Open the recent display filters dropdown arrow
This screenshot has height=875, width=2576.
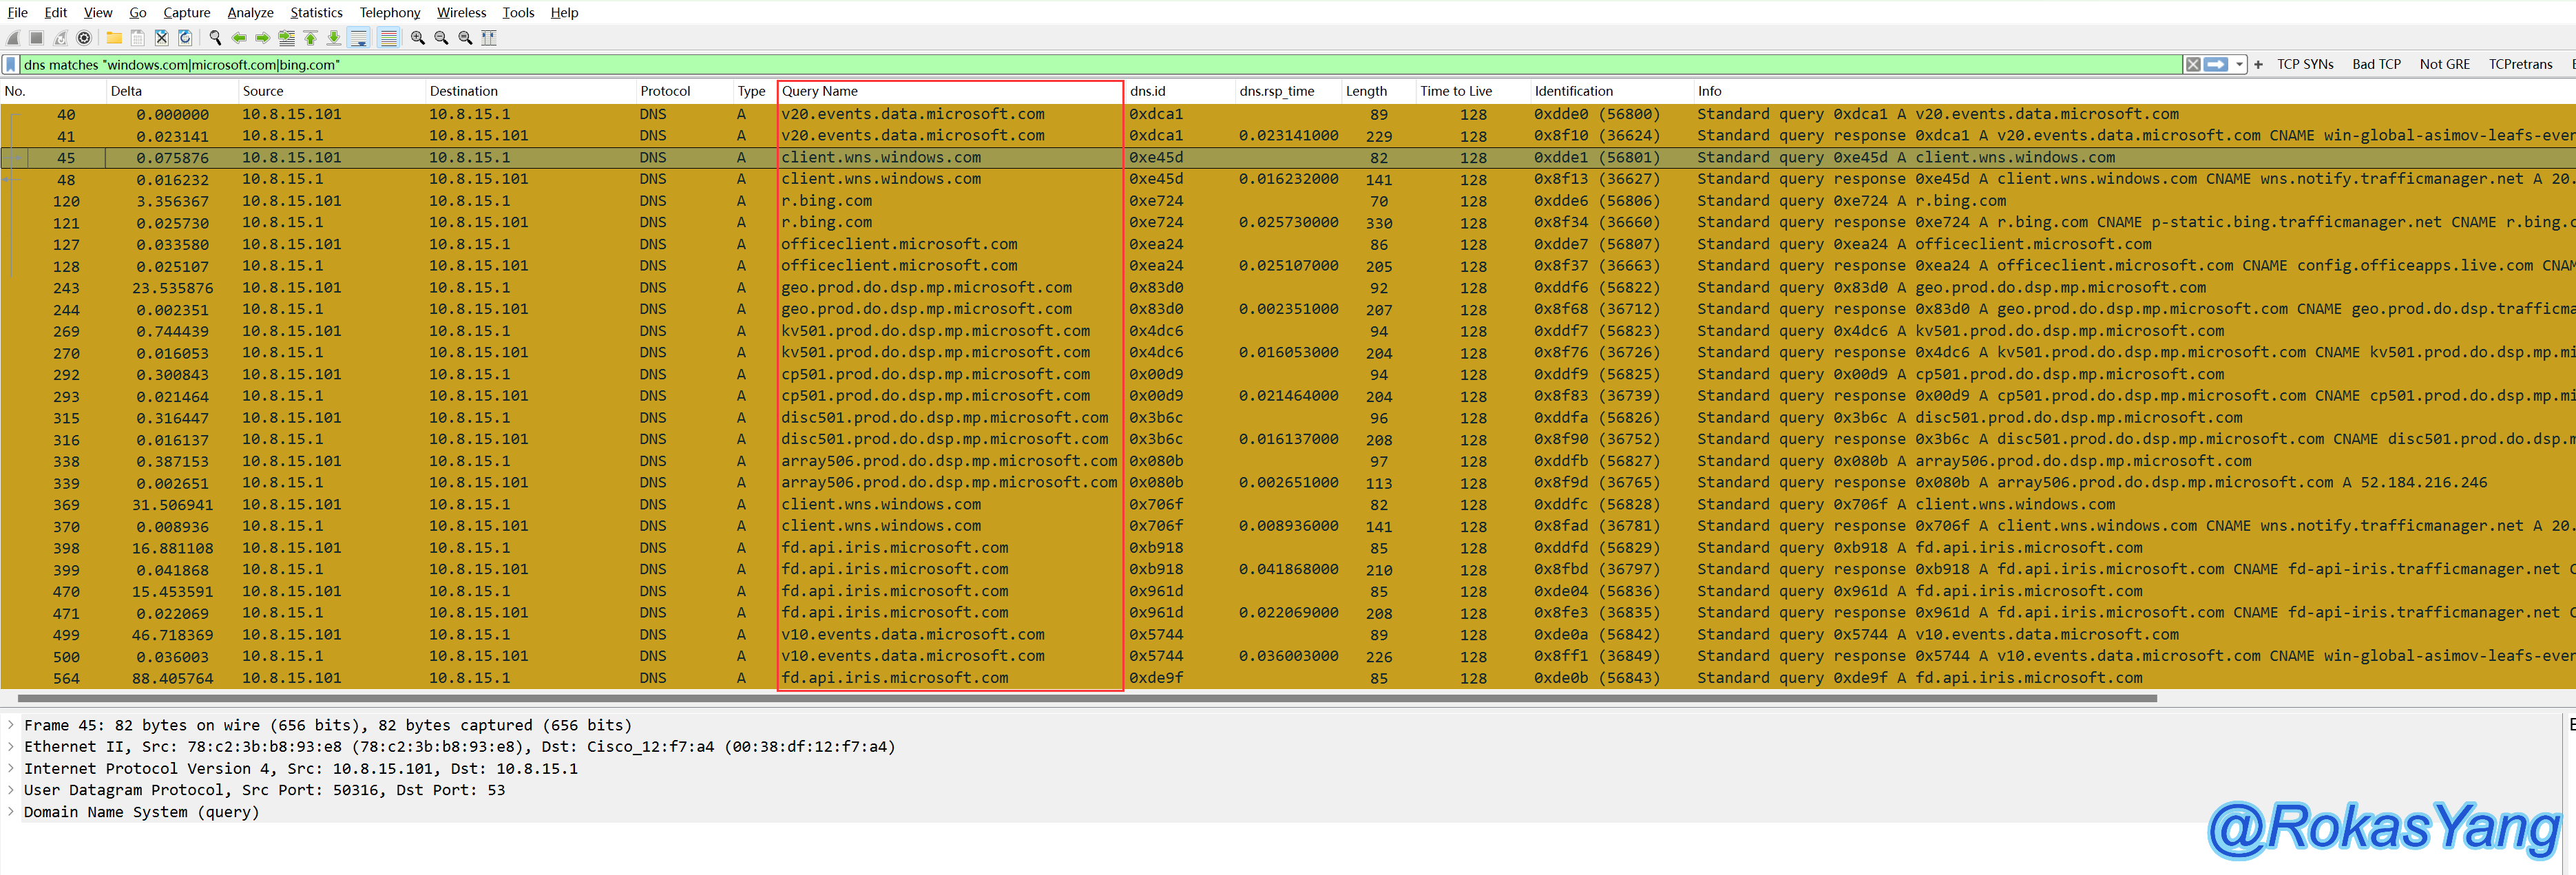(2240, 65)
